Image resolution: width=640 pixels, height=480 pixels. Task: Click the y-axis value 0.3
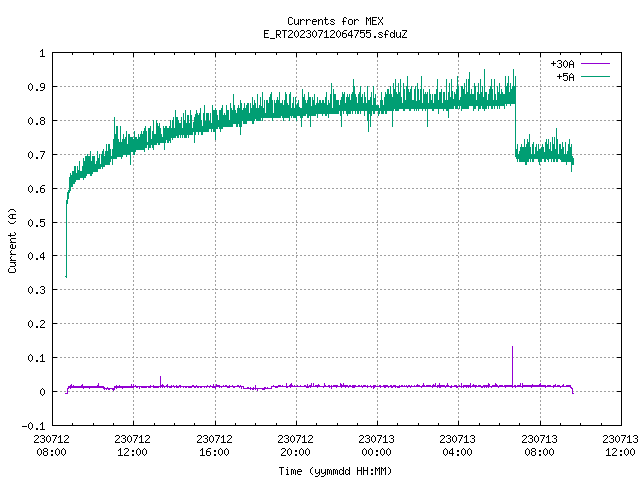pos(36,290)
